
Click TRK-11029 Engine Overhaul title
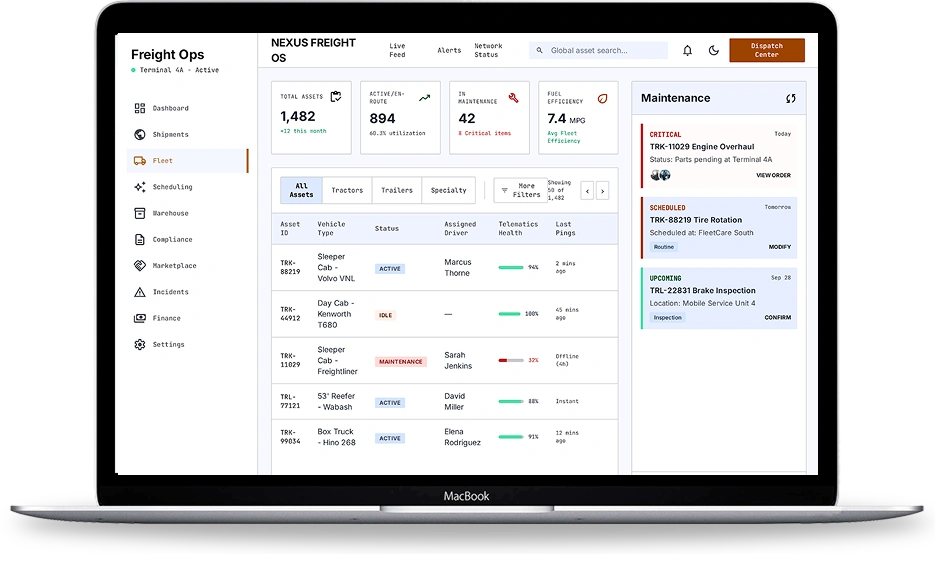[702, 147]
